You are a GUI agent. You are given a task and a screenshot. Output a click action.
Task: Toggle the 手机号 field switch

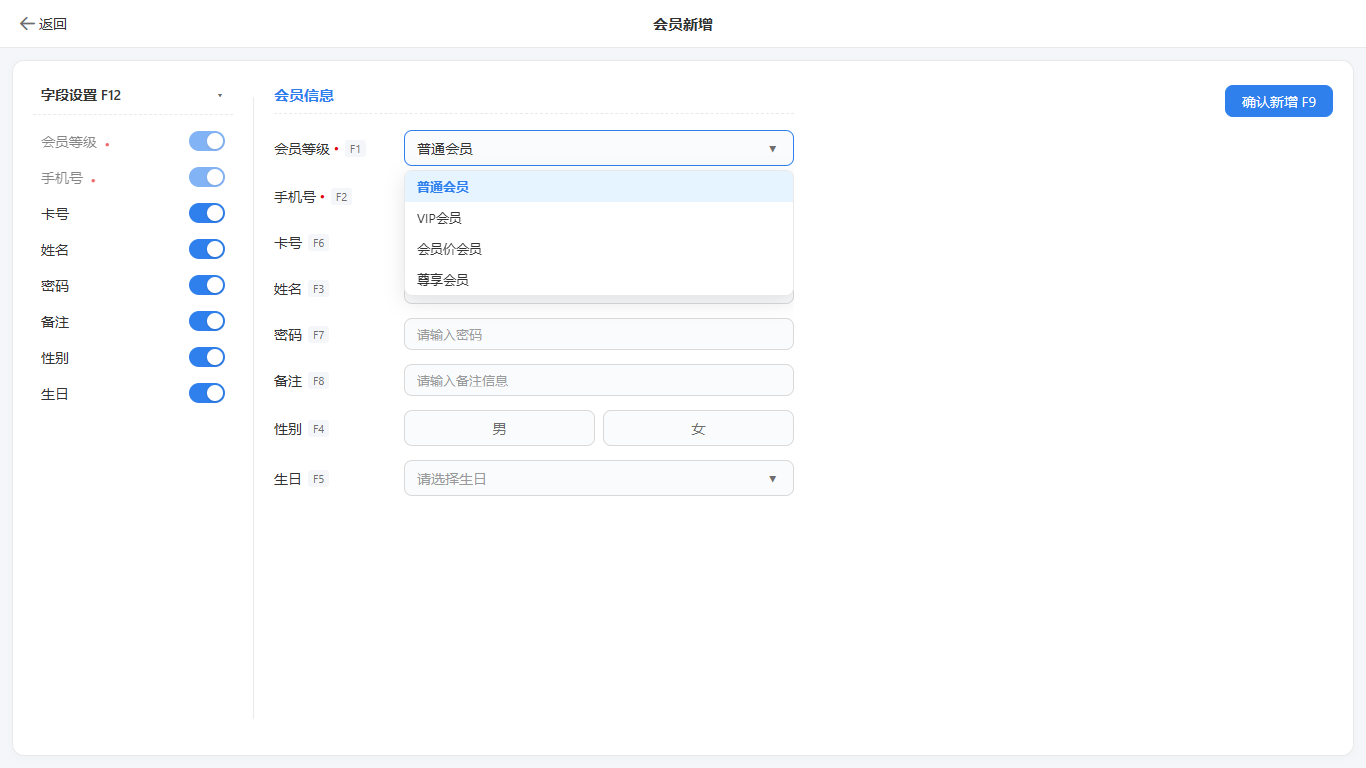tap(207, 177)
